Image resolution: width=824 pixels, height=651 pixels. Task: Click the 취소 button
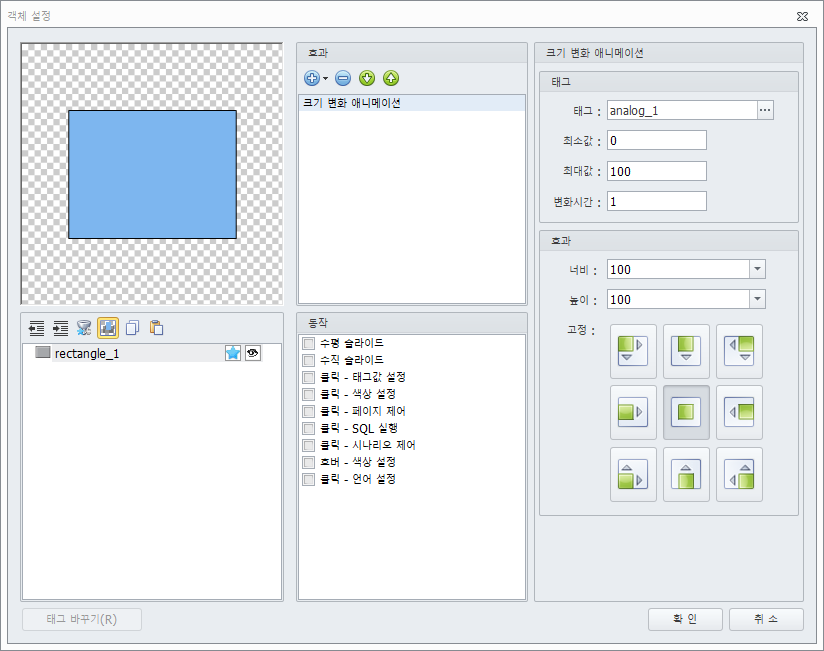tap(766, 619)
